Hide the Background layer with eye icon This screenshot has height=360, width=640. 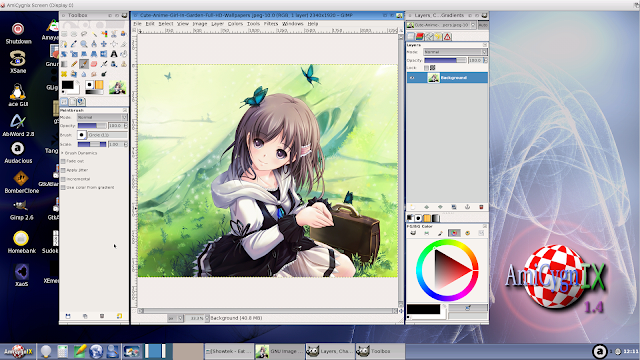click(x=412, y=78)
